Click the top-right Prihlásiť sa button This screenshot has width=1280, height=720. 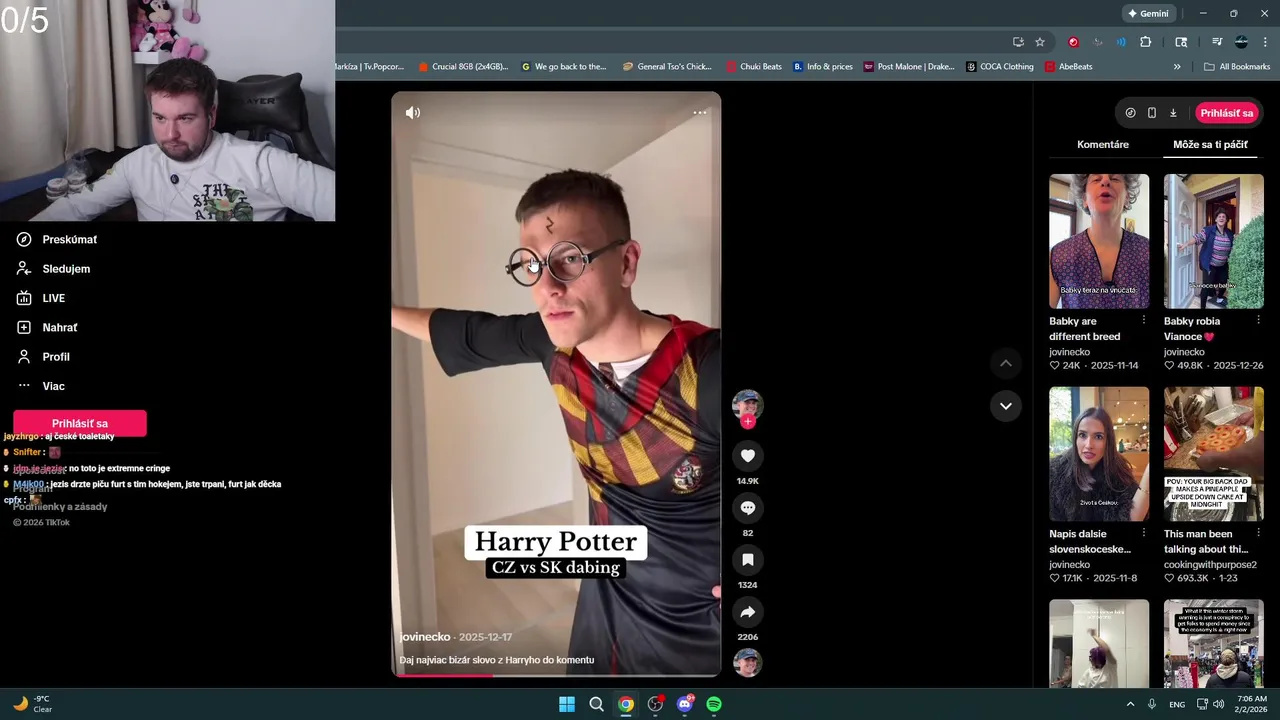click(x=1227, y=113)
